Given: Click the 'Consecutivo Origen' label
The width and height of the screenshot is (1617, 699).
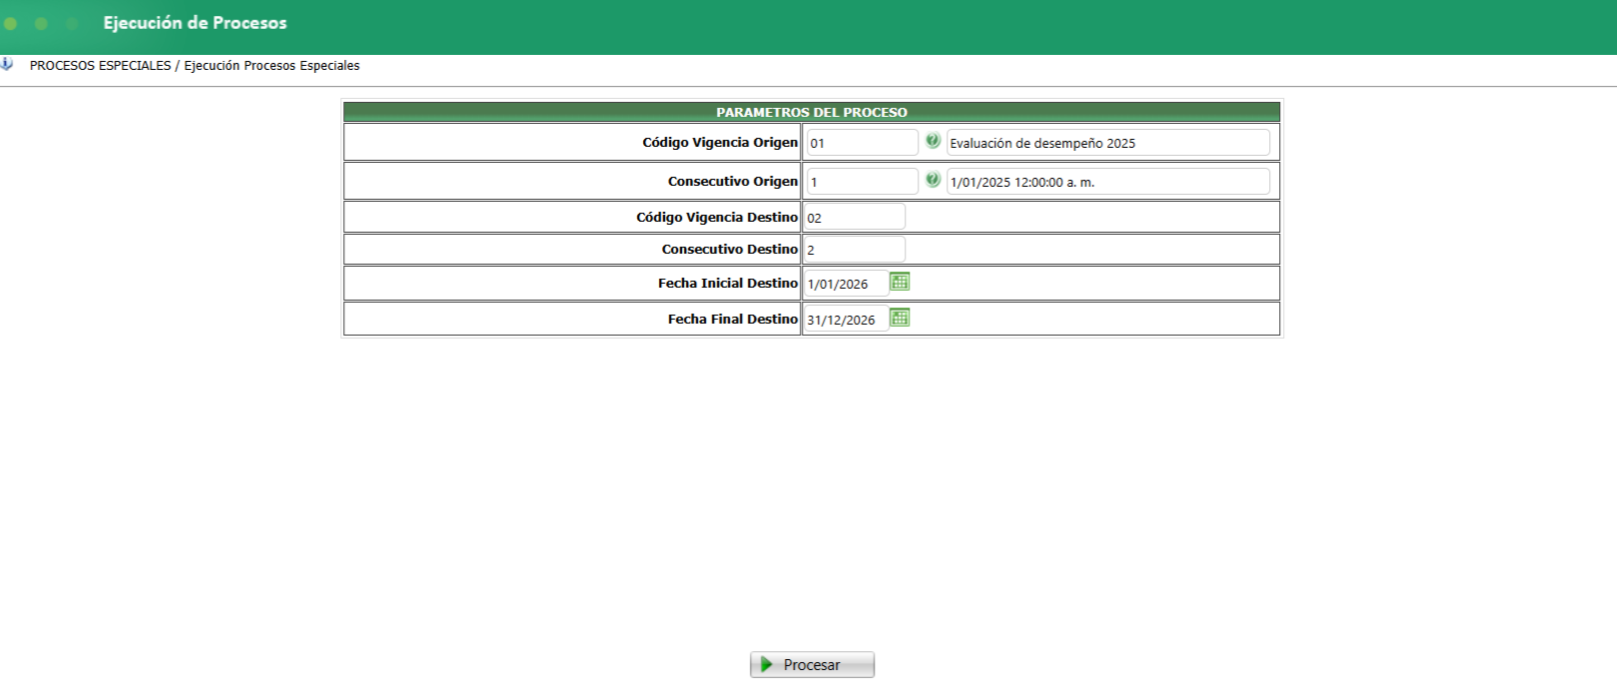Looking at the screenshot, I should click(733, 181).
